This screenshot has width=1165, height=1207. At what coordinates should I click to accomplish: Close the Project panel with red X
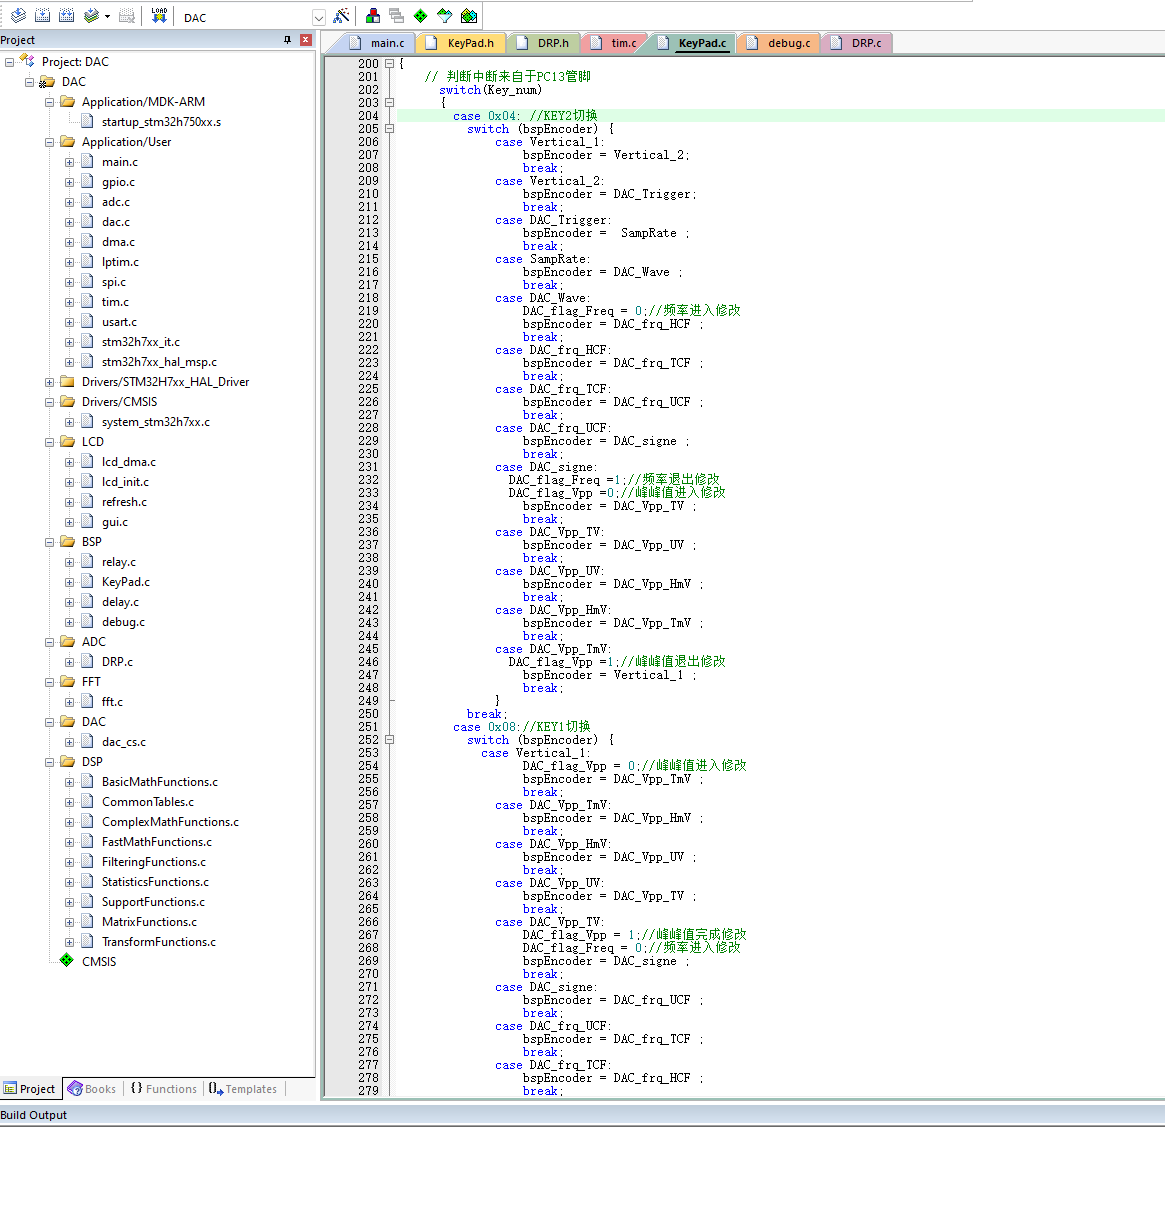pos(306,40)
